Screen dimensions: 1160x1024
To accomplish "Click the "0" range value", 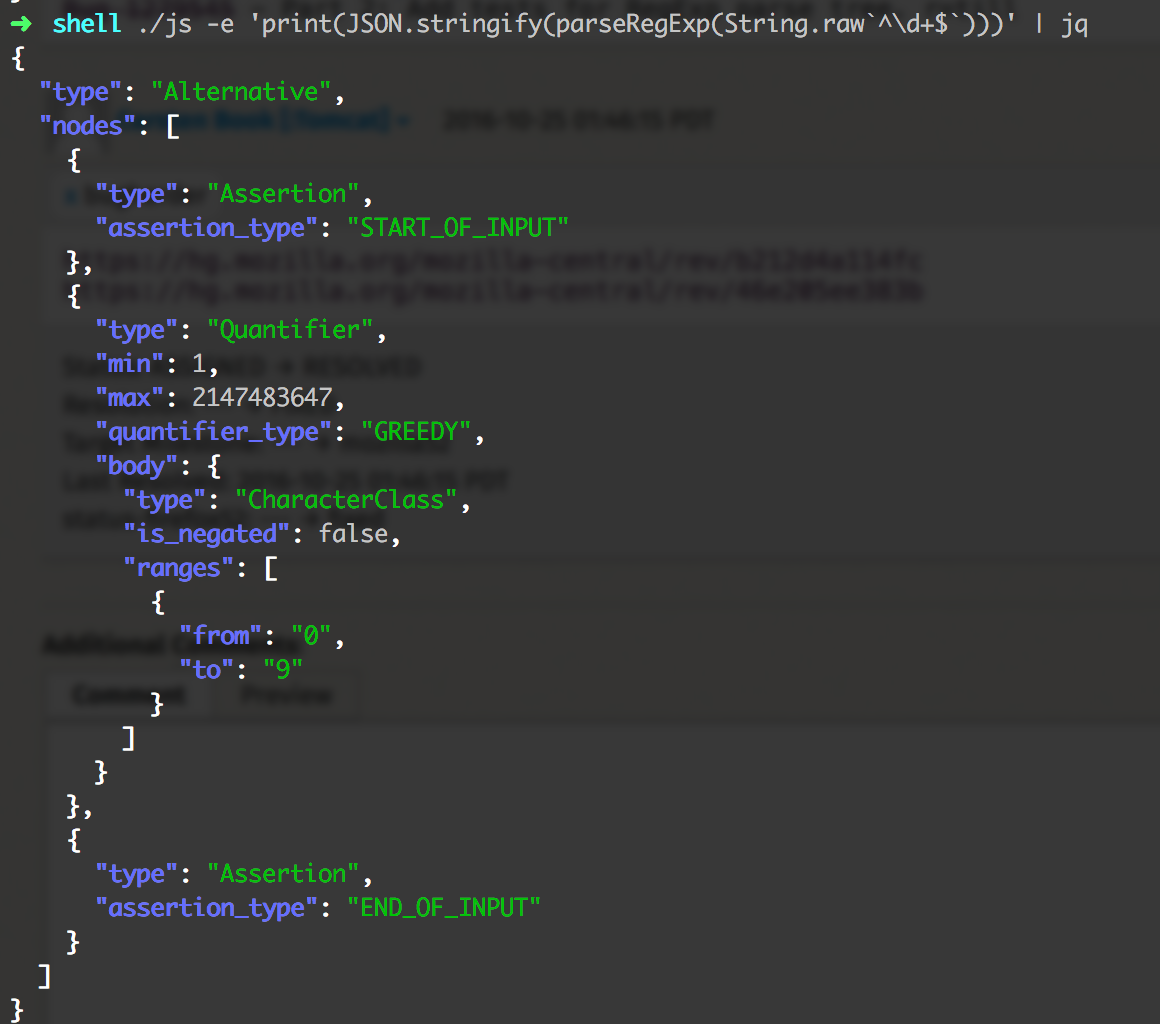I will click(311, 636).
